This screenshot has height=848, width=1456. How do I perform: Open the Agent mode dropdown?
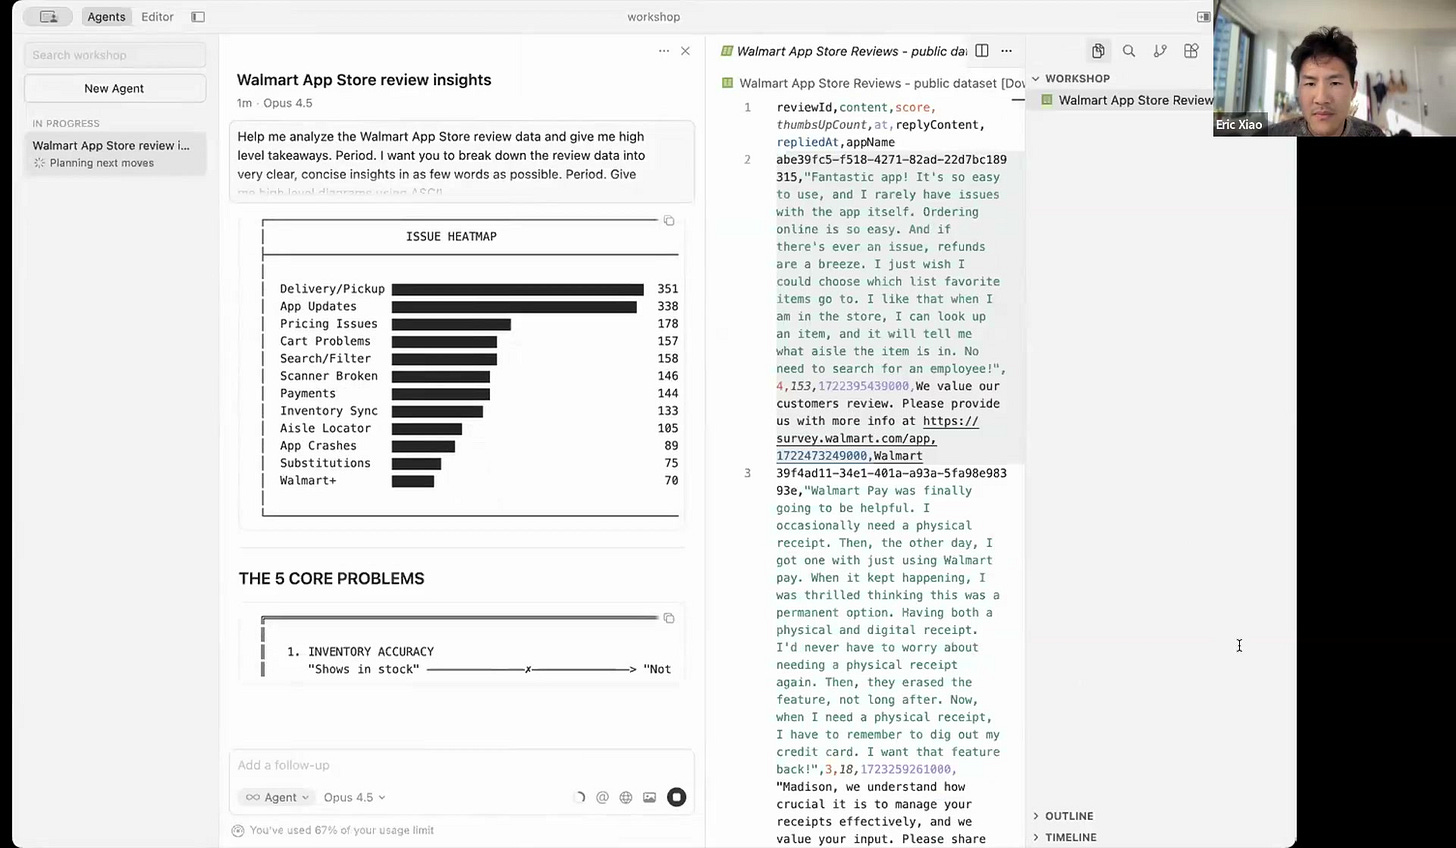(276, 797)
